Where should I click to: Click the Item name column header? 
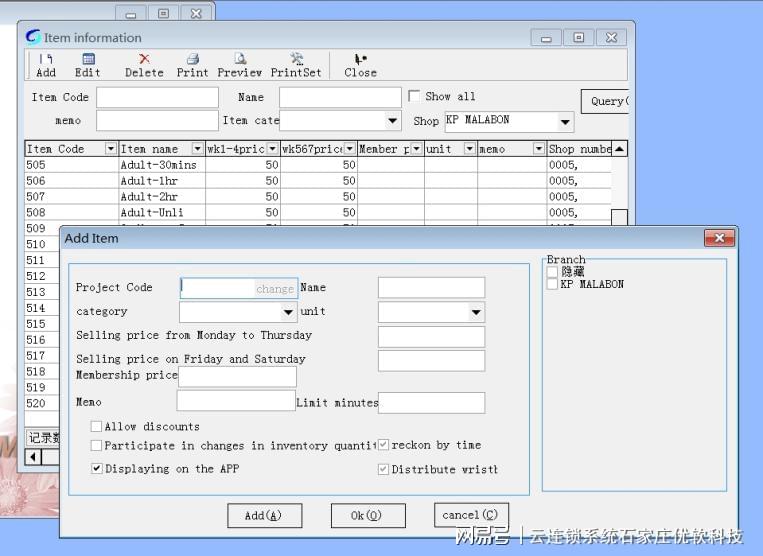tap(154, 149)
